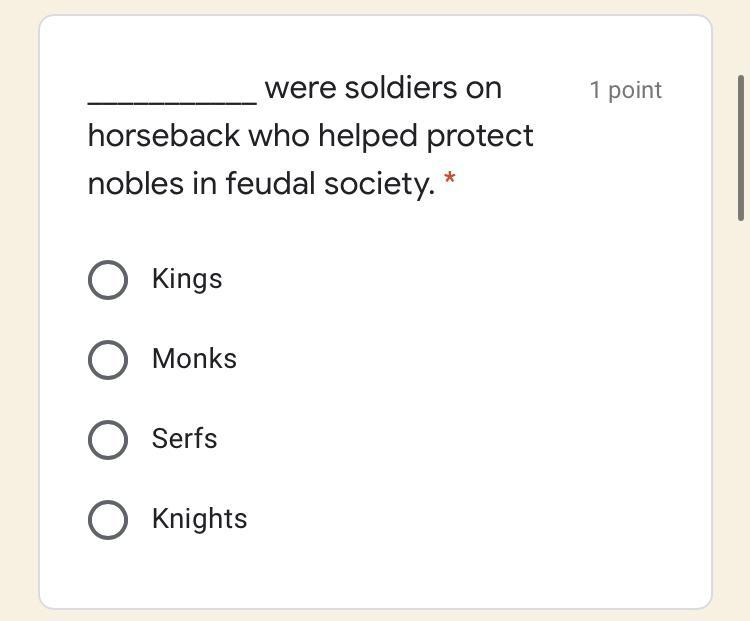Click the "Serfs" answer label text
The height and width of the screenshot is (621, 750).
(x=184, y=439)
